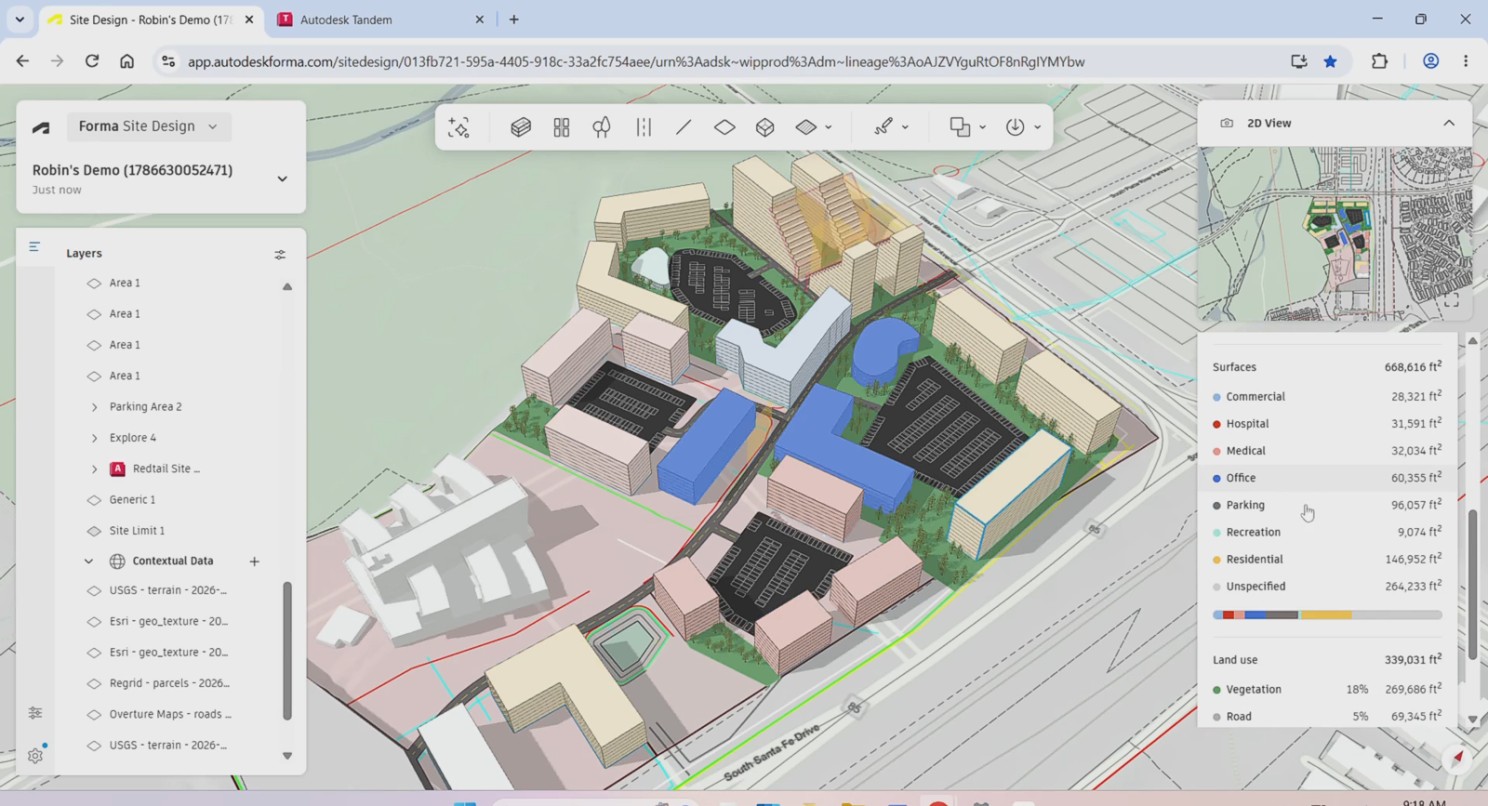Collapse the 2D View panel

pyautogui.click(x=1448, y=123)
